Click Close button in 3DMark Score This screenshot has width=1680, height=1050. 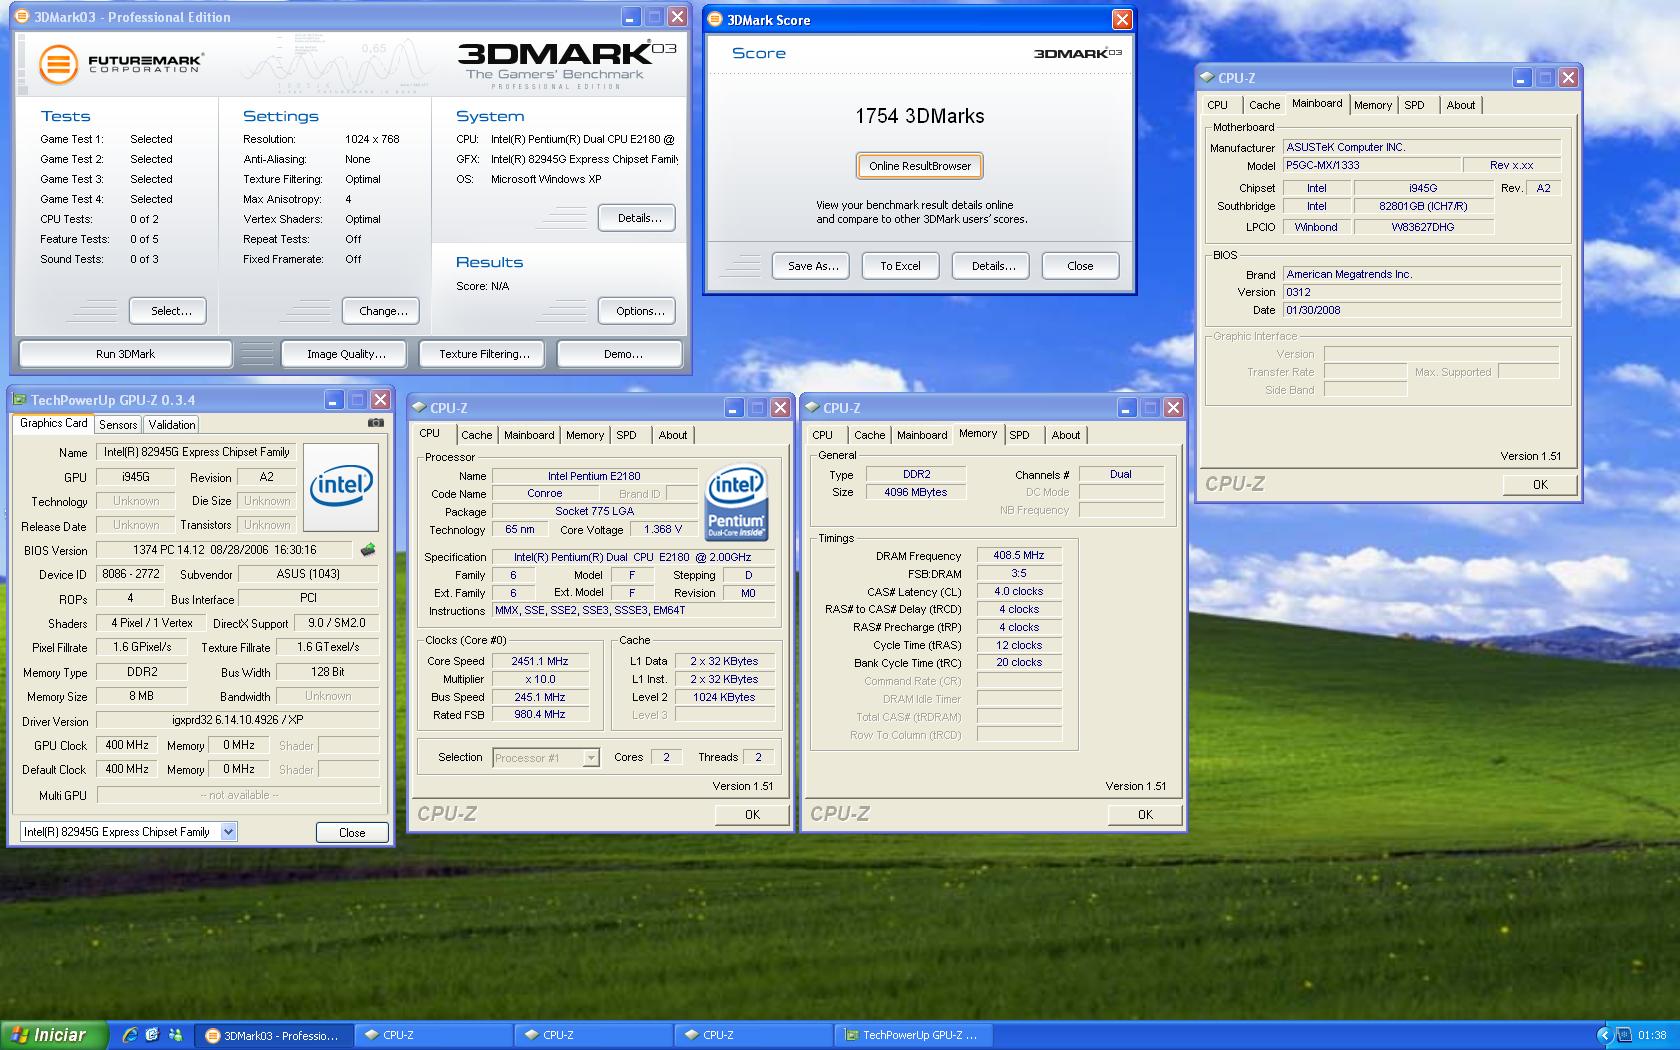click(x=1080, y=266)
